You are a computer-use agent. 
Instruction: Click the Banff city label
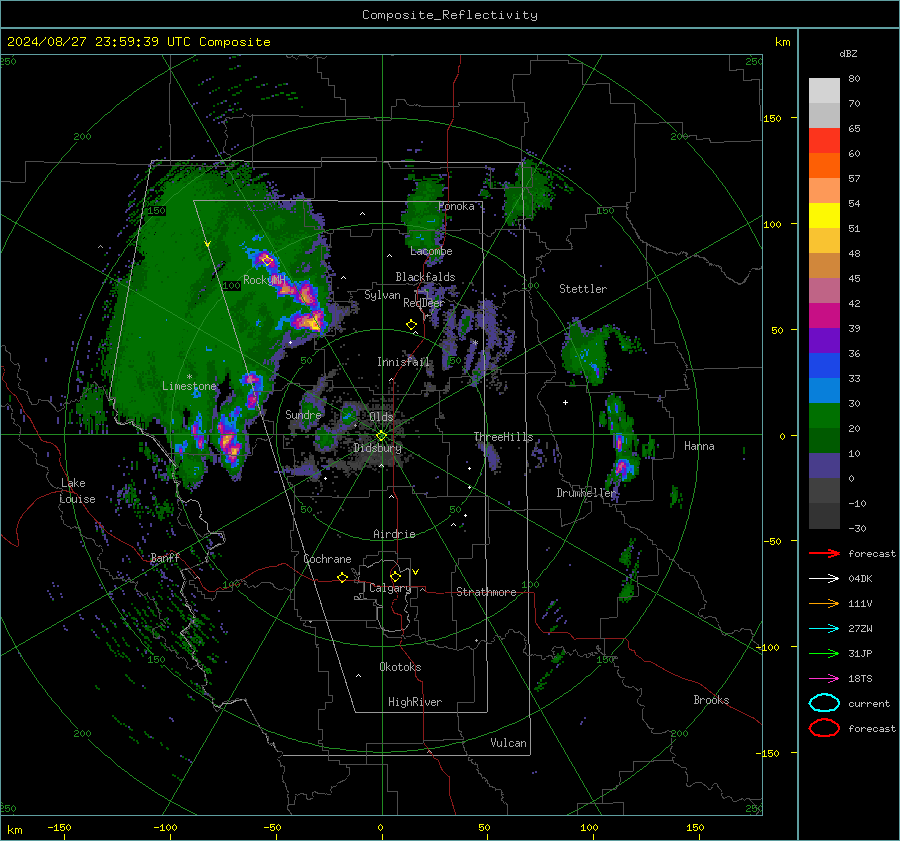tap(165, 557)
